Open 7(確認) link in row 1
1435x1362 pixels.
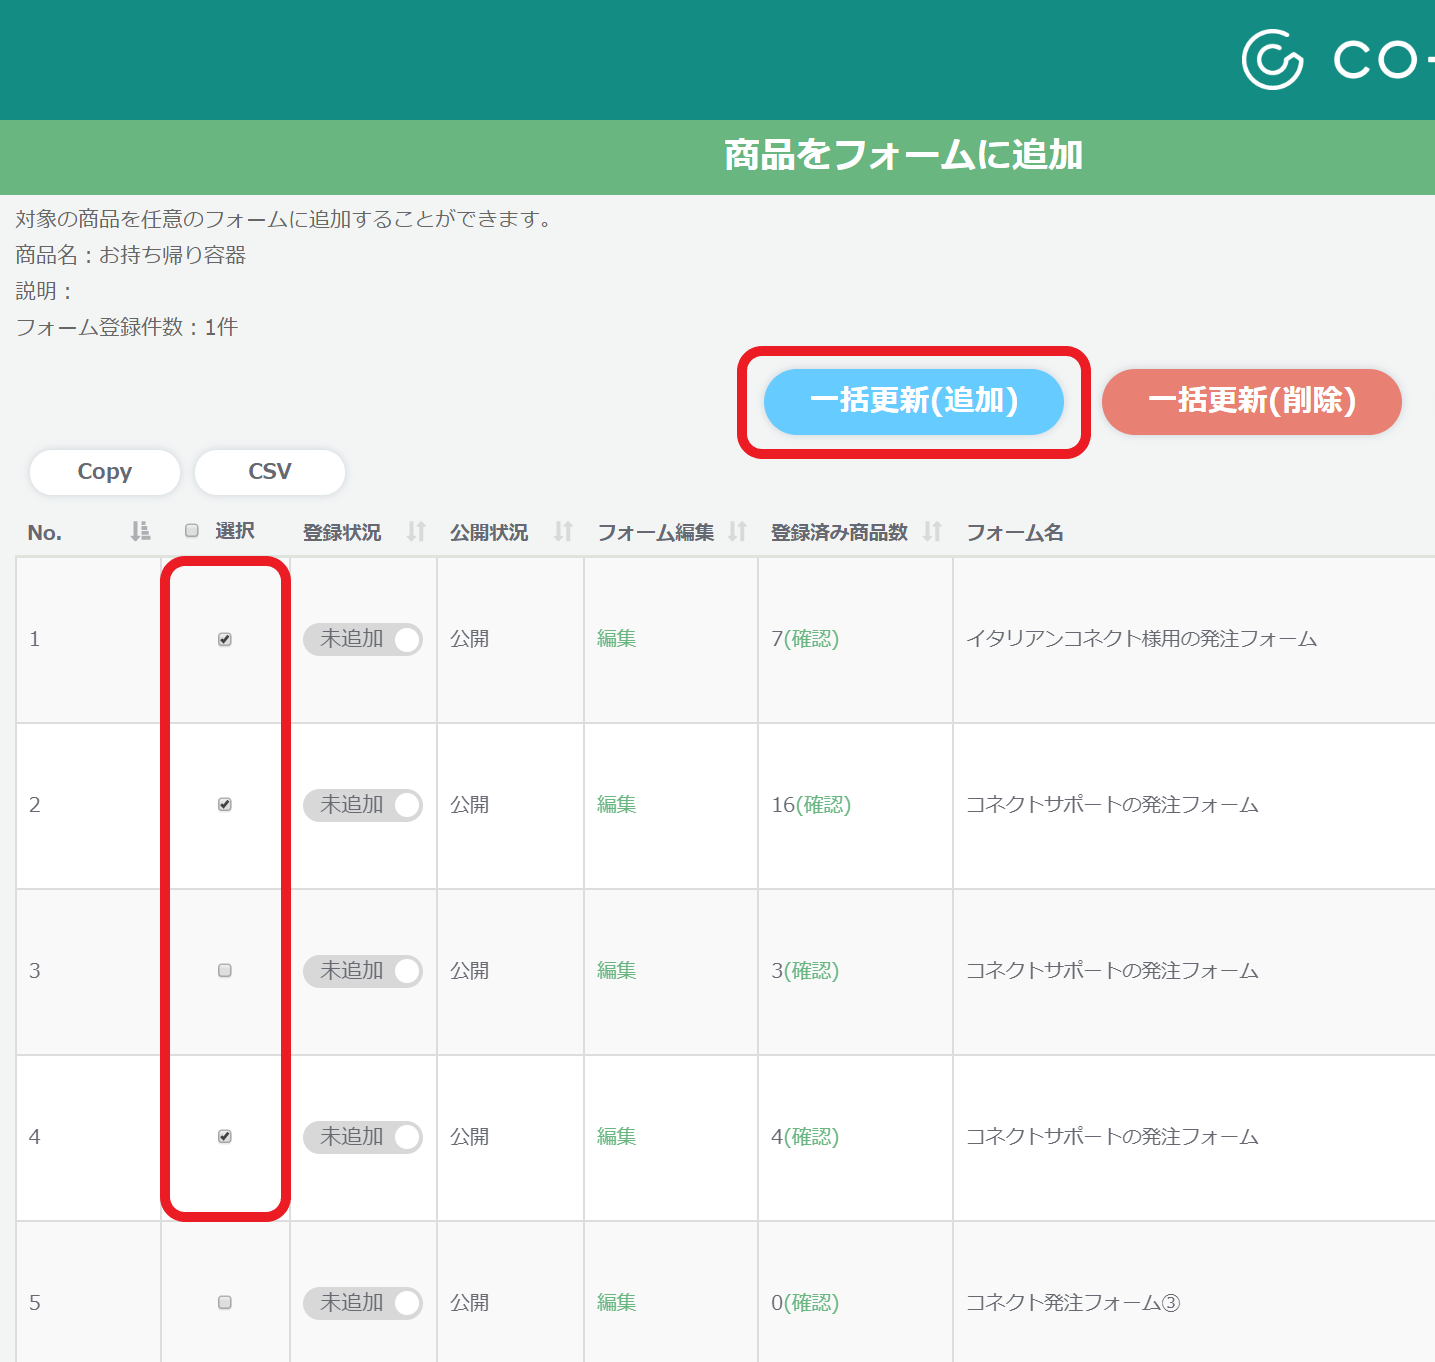click(805, 639)
